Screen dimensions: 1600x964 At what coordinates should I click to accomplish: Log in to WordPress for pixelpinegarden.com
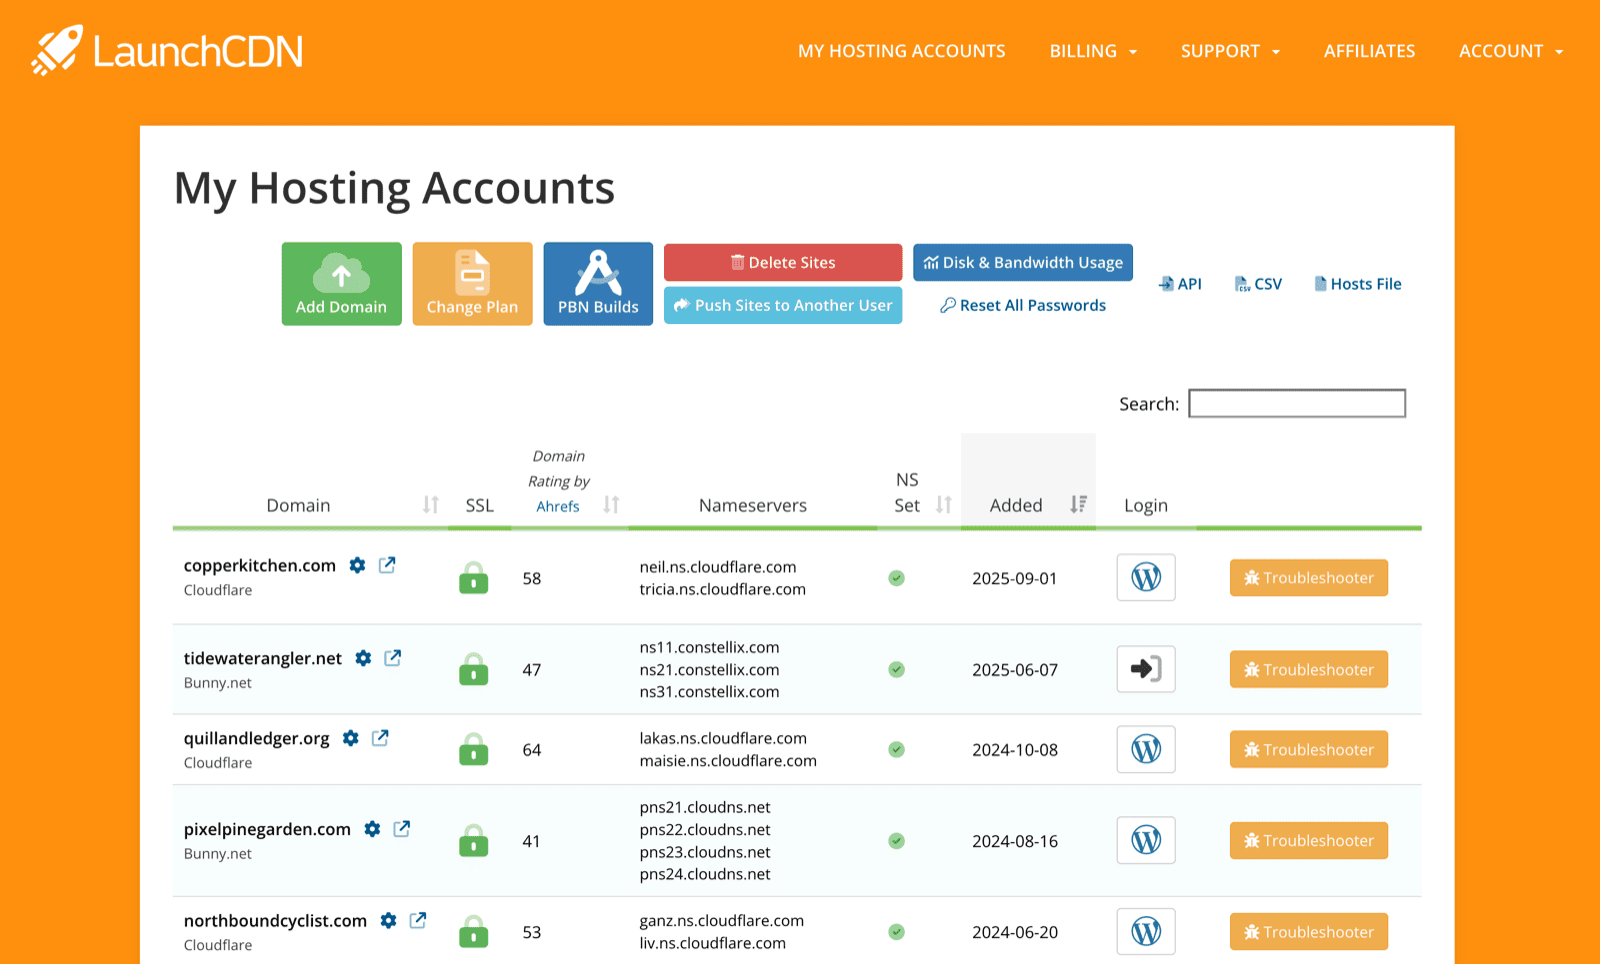(1146, 840)
